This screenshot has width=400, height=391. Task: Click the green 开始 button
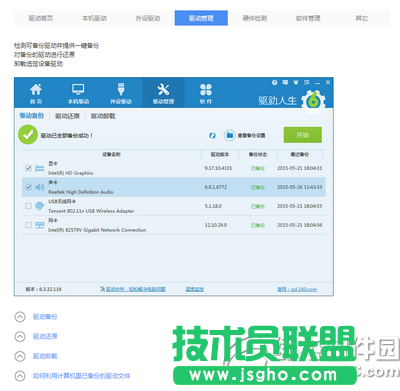[303, 135]
